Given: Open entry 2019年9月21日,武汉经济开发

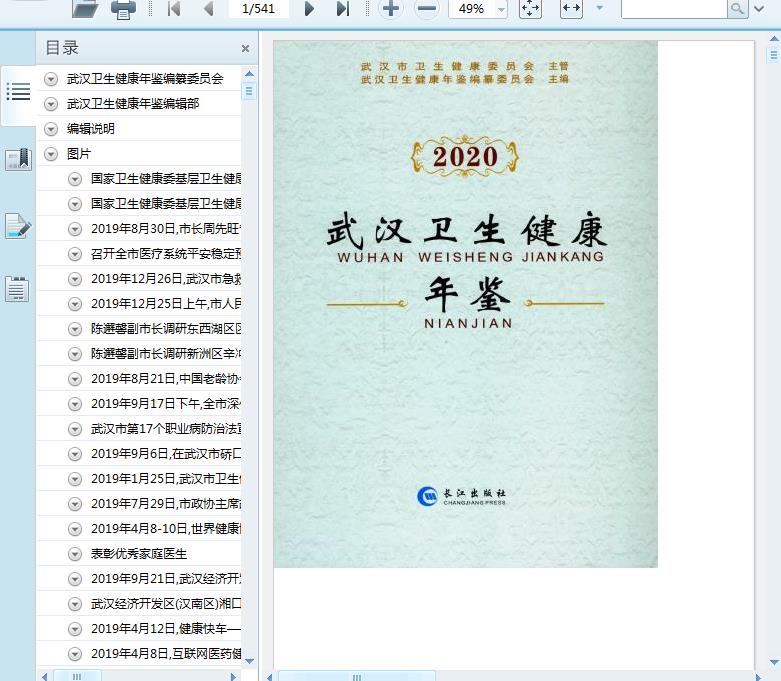Looking at the screenshot, I should (x=166, y=578).
